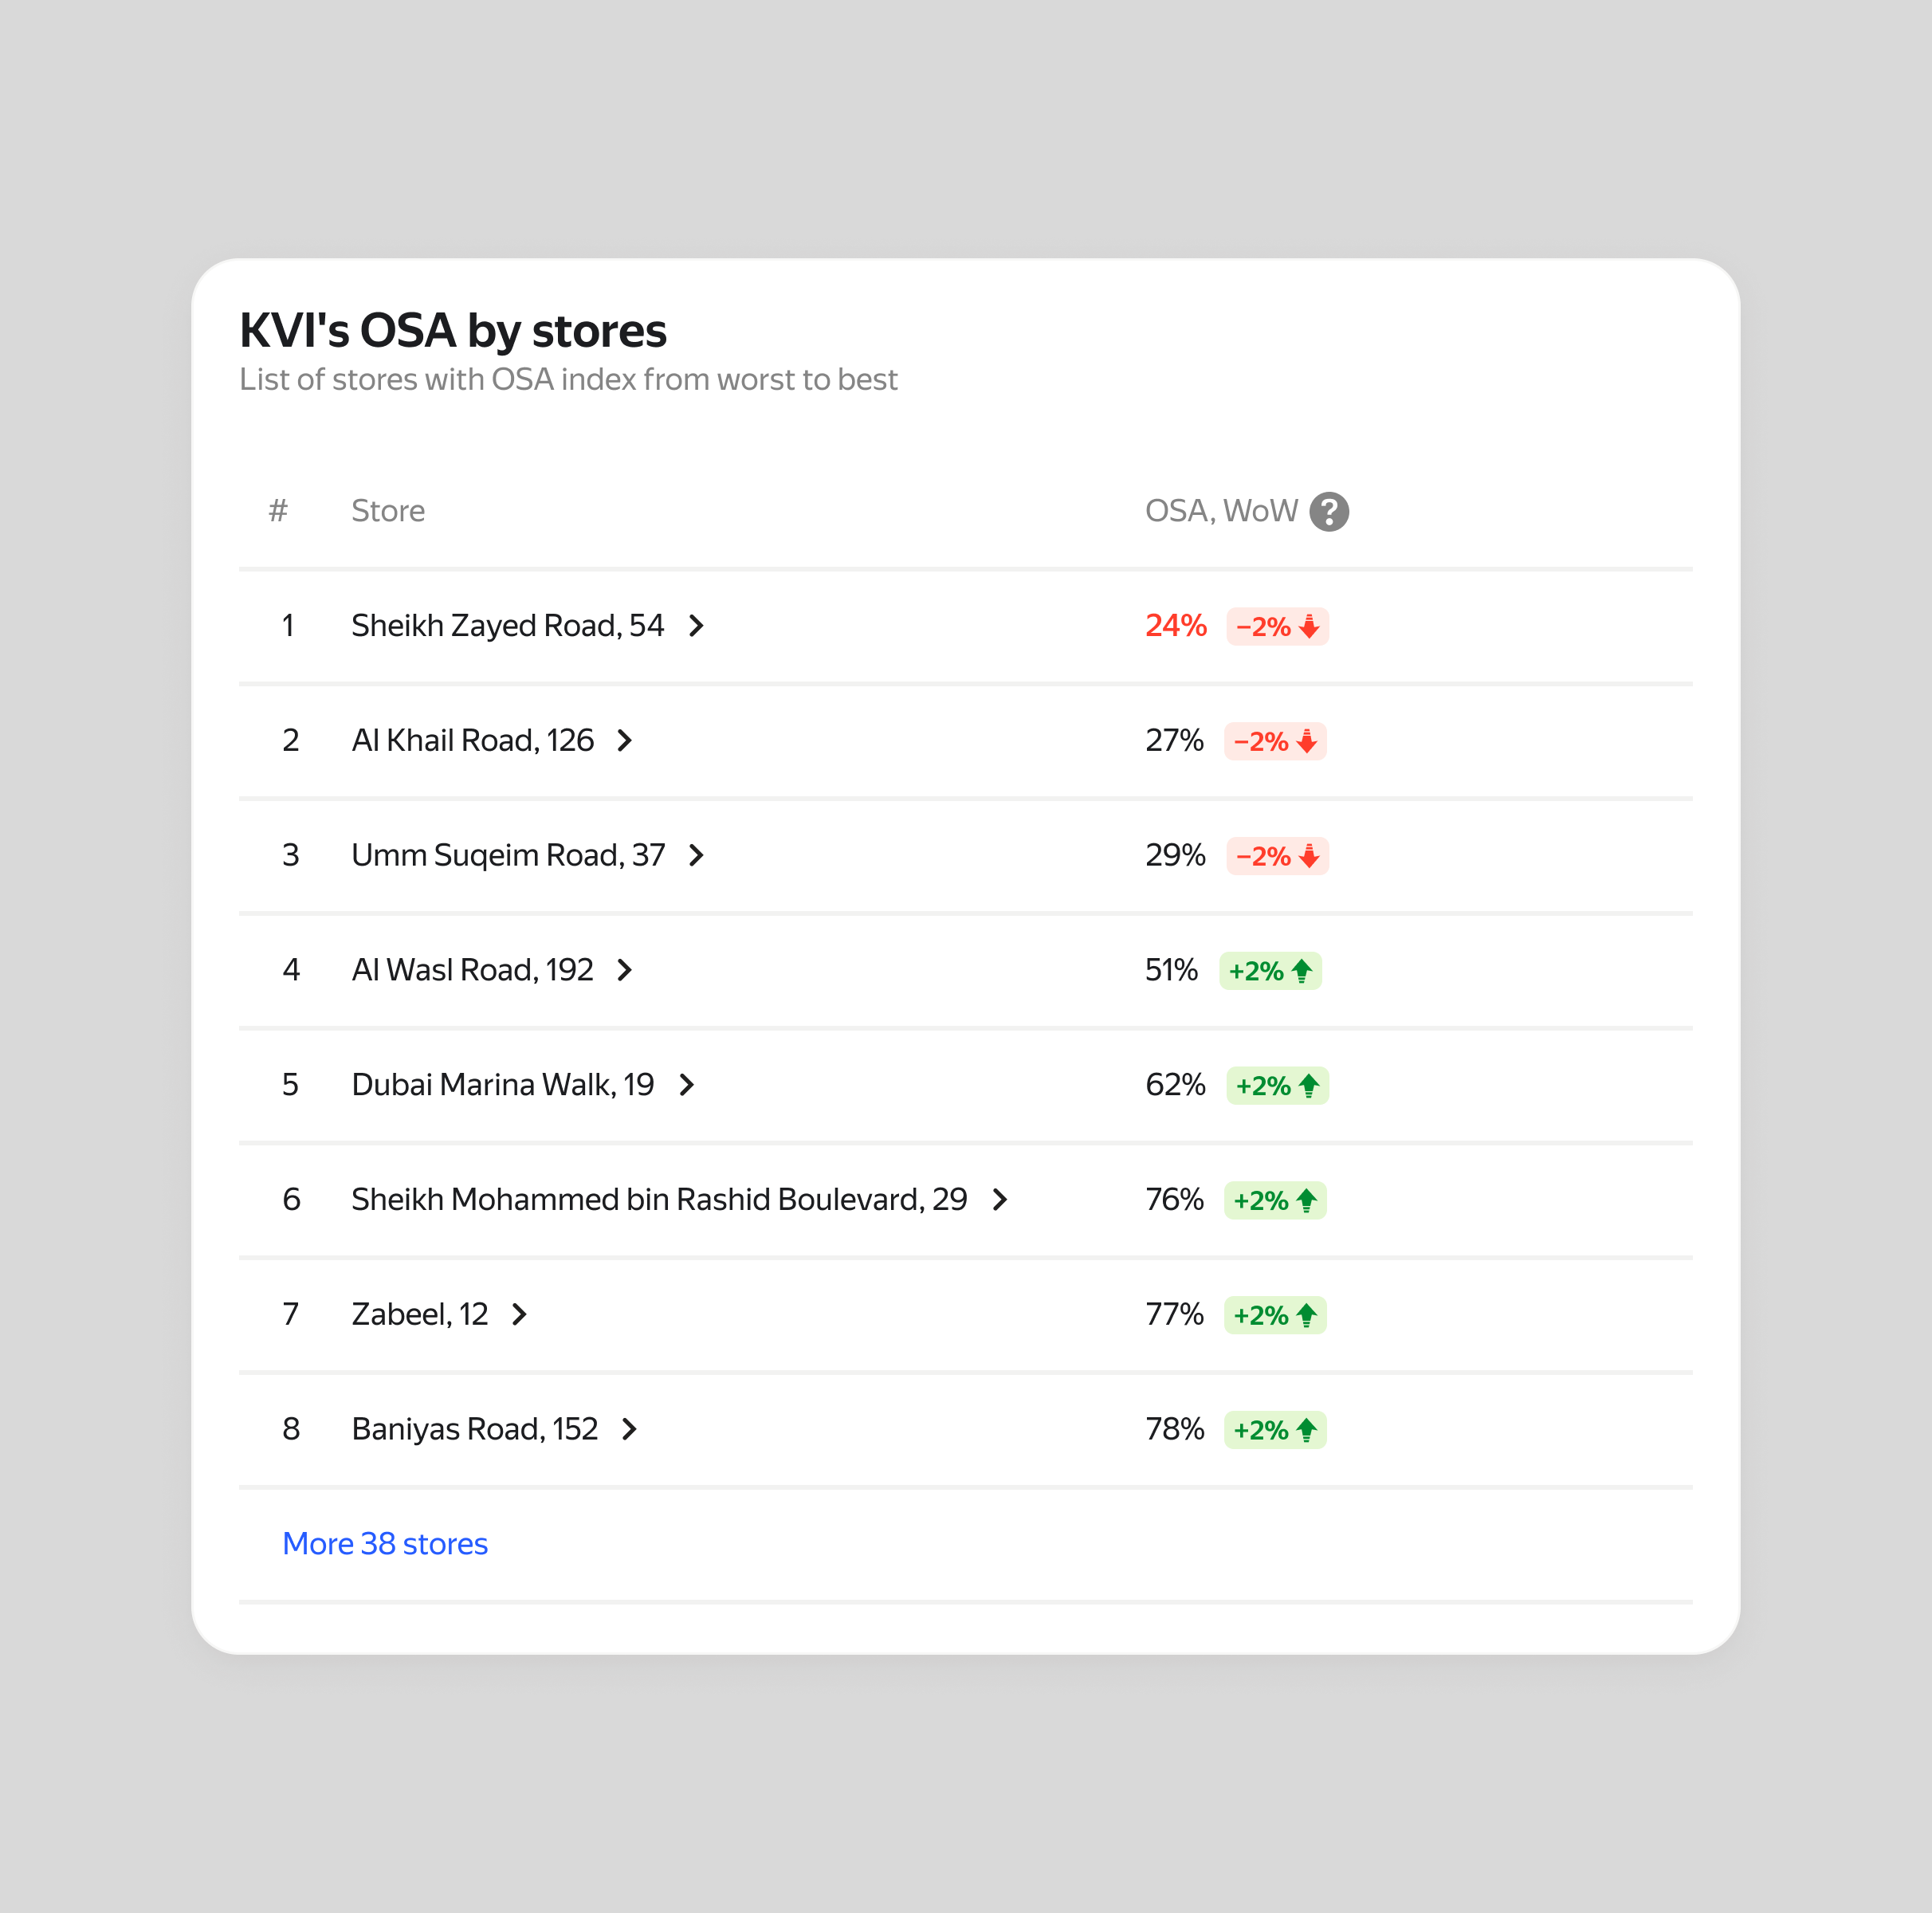The image size is (1932, 1913).
Task: Click chevron next to Al Wasl Road, 192
Action: 625,970
